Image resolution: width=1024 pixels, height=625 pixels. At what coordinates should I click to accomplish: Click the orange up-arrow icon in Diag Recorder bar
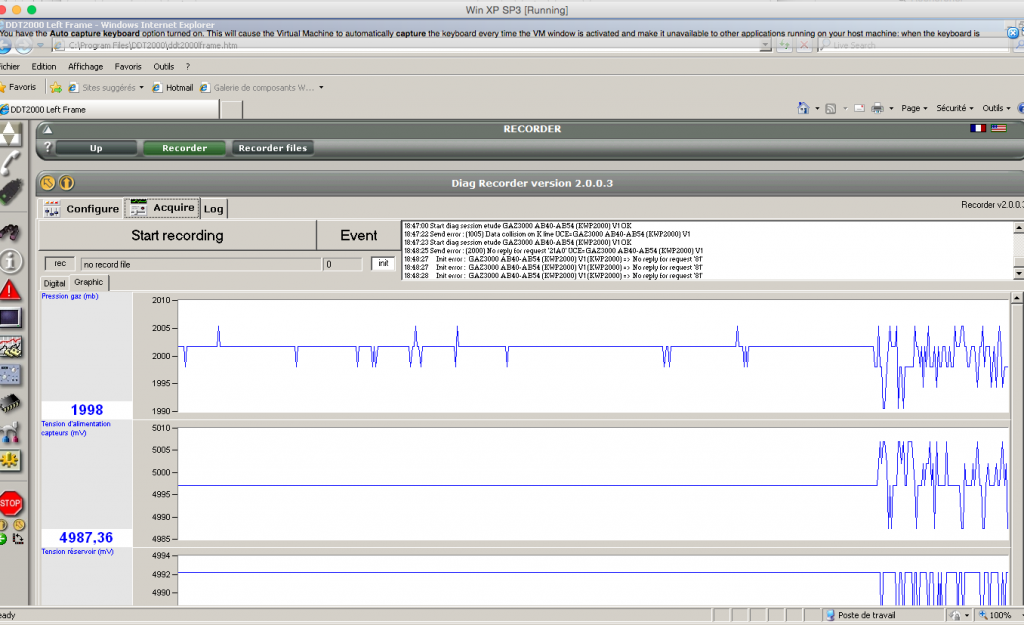pyautogui.click(x=67, y=183)
